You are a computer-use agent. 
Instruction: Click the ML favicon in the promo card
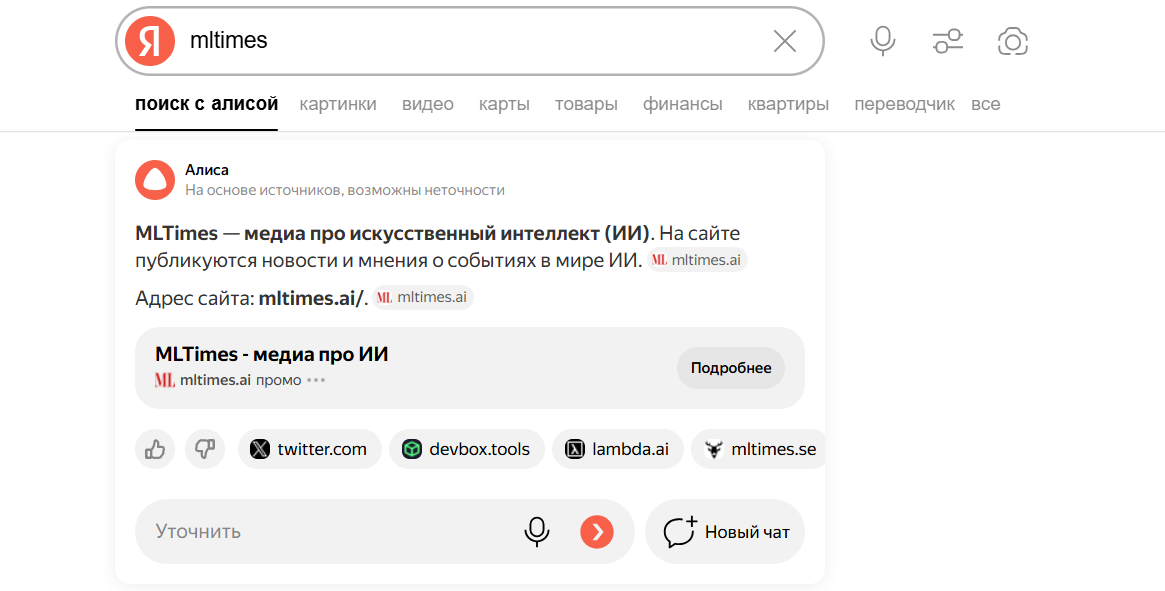click(x=165, y=381)
